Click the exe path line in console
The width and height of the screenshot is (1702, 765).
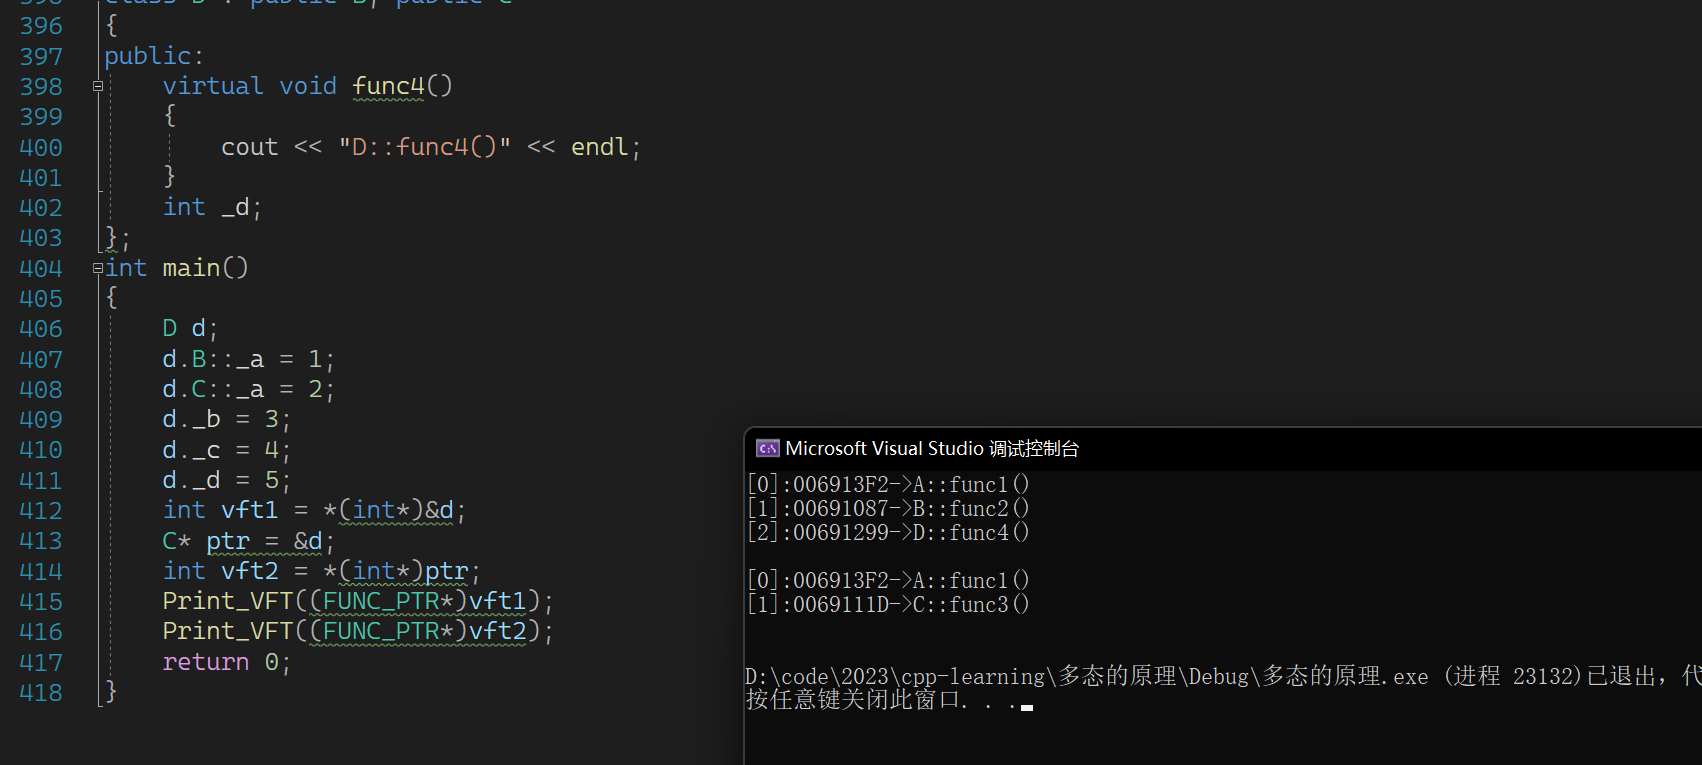click(1223, 677)
